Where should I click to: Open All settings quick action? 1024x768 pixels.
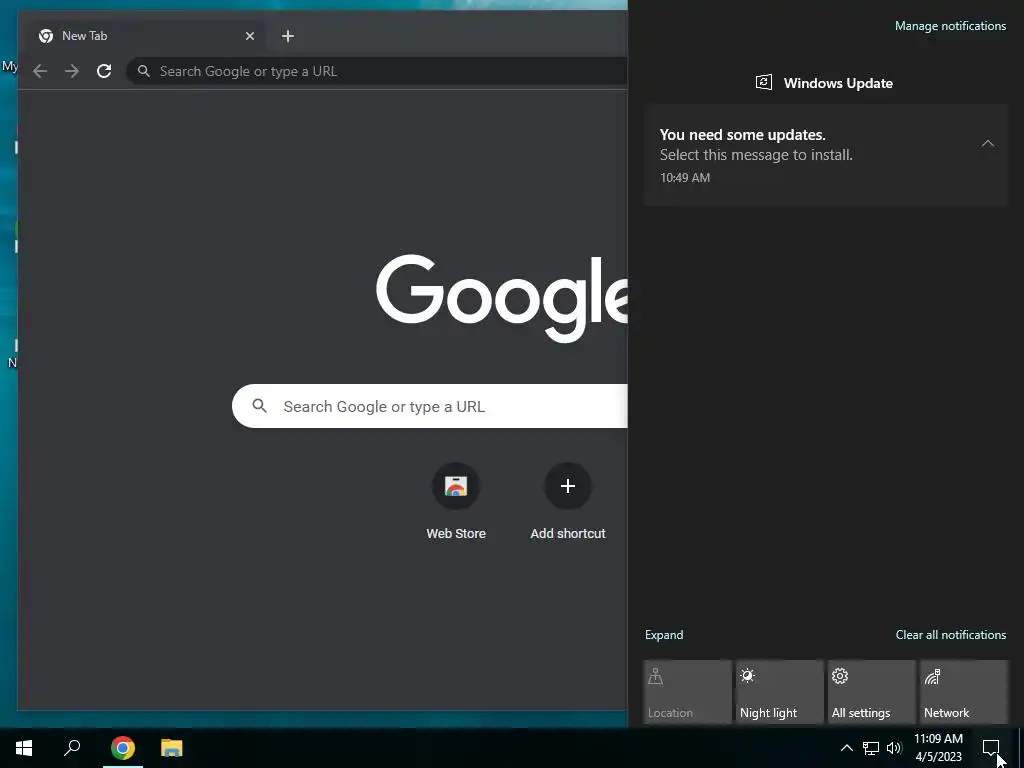coord(872,692)
